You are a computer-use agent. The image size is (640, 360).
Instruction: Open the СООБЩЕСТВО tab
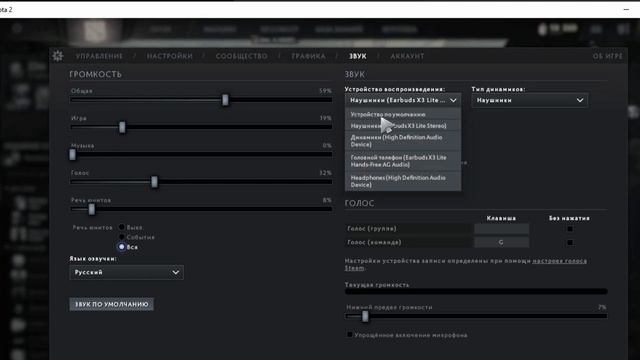(x=242, y=56)
